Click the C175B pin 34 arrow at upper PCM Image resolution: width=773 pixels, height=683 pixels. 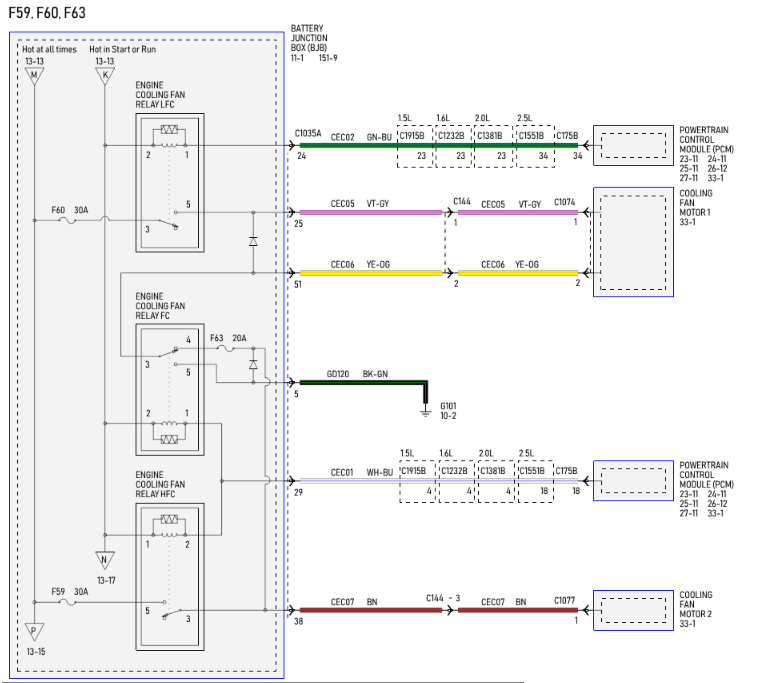tap(586, 145)
